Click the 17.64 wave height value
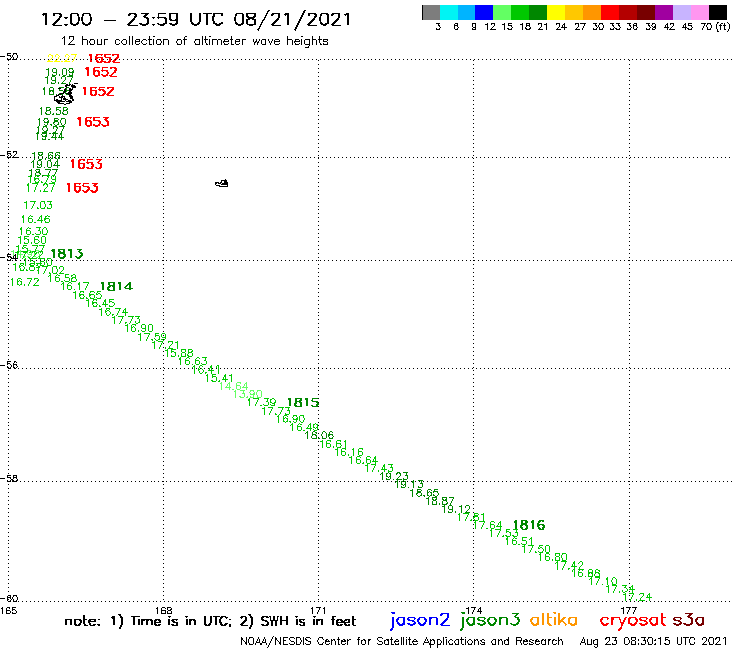Image resolution: width=740 pixels, height=650 pixels. (488, 525)
